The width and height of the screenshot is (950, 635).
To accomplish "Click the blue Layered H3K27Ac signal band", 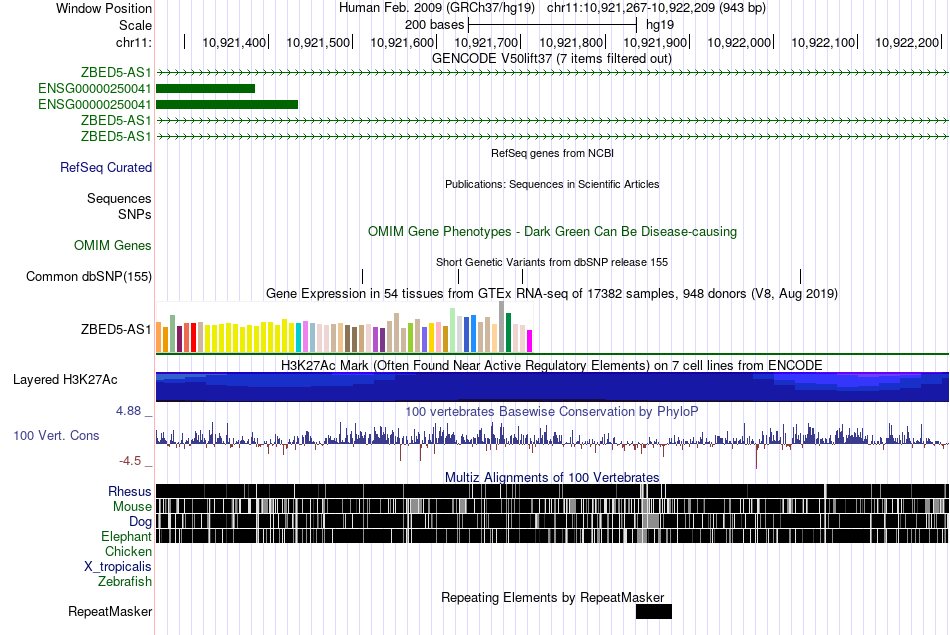I will point(552,387).
